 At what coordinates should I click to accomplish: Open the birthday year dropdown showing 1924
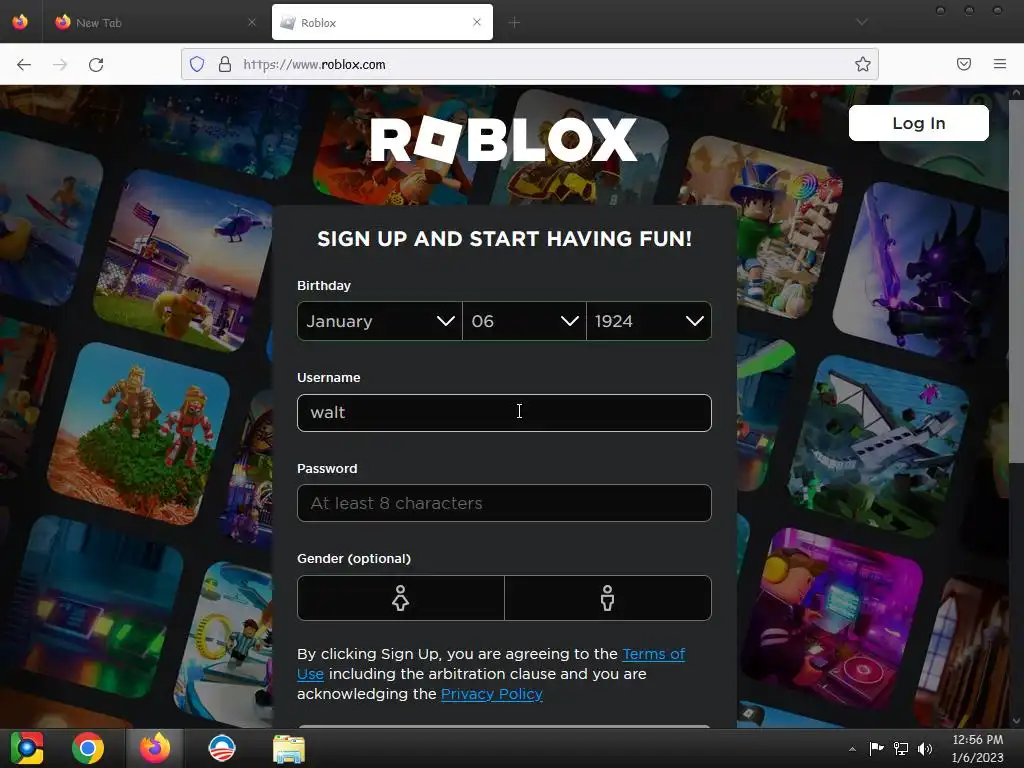click(649, 321)
